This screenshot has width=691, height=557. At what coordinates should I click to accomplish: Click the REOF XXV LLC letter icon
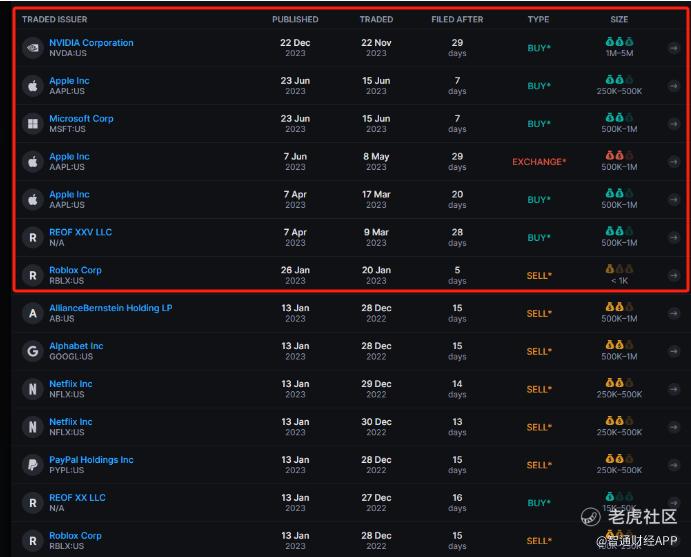33,237
